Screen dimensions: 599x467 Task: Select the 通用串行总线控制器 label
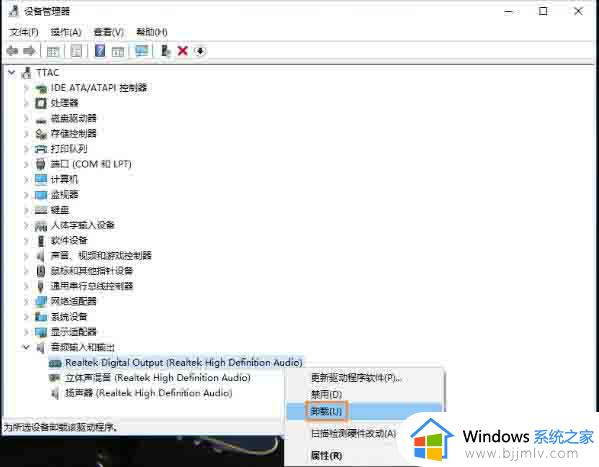point(92,286)
